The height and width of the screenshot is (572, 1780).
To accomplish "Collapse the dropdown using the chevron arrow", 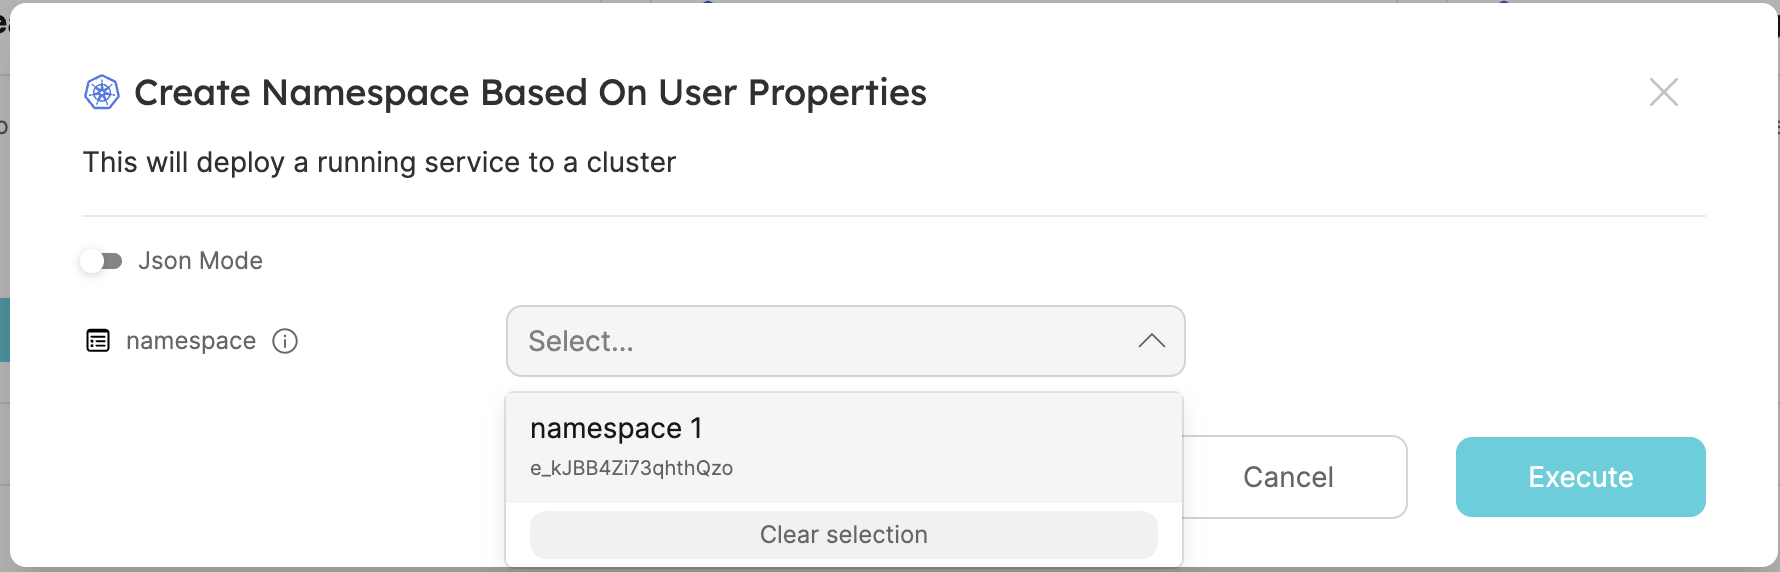I will tap(1151, 341).
